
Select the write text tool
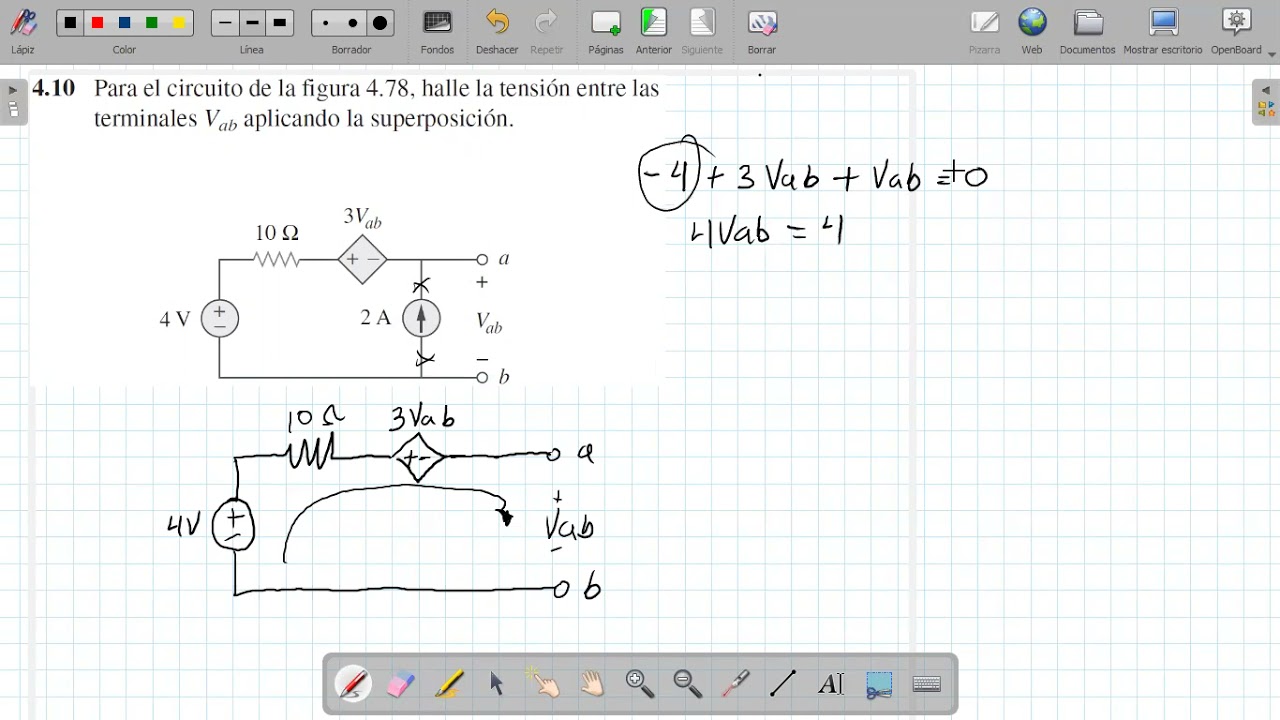coord(831,684)
